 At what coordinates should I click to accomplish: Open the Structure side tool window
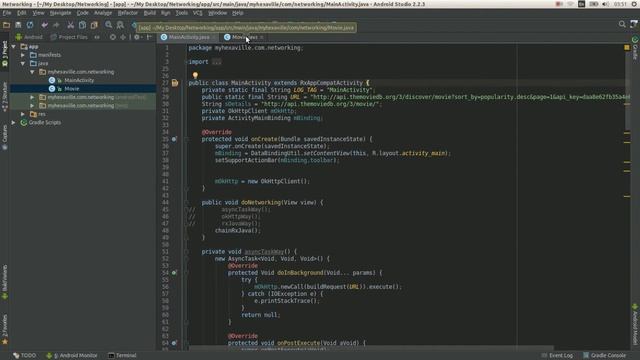point(4,97)
